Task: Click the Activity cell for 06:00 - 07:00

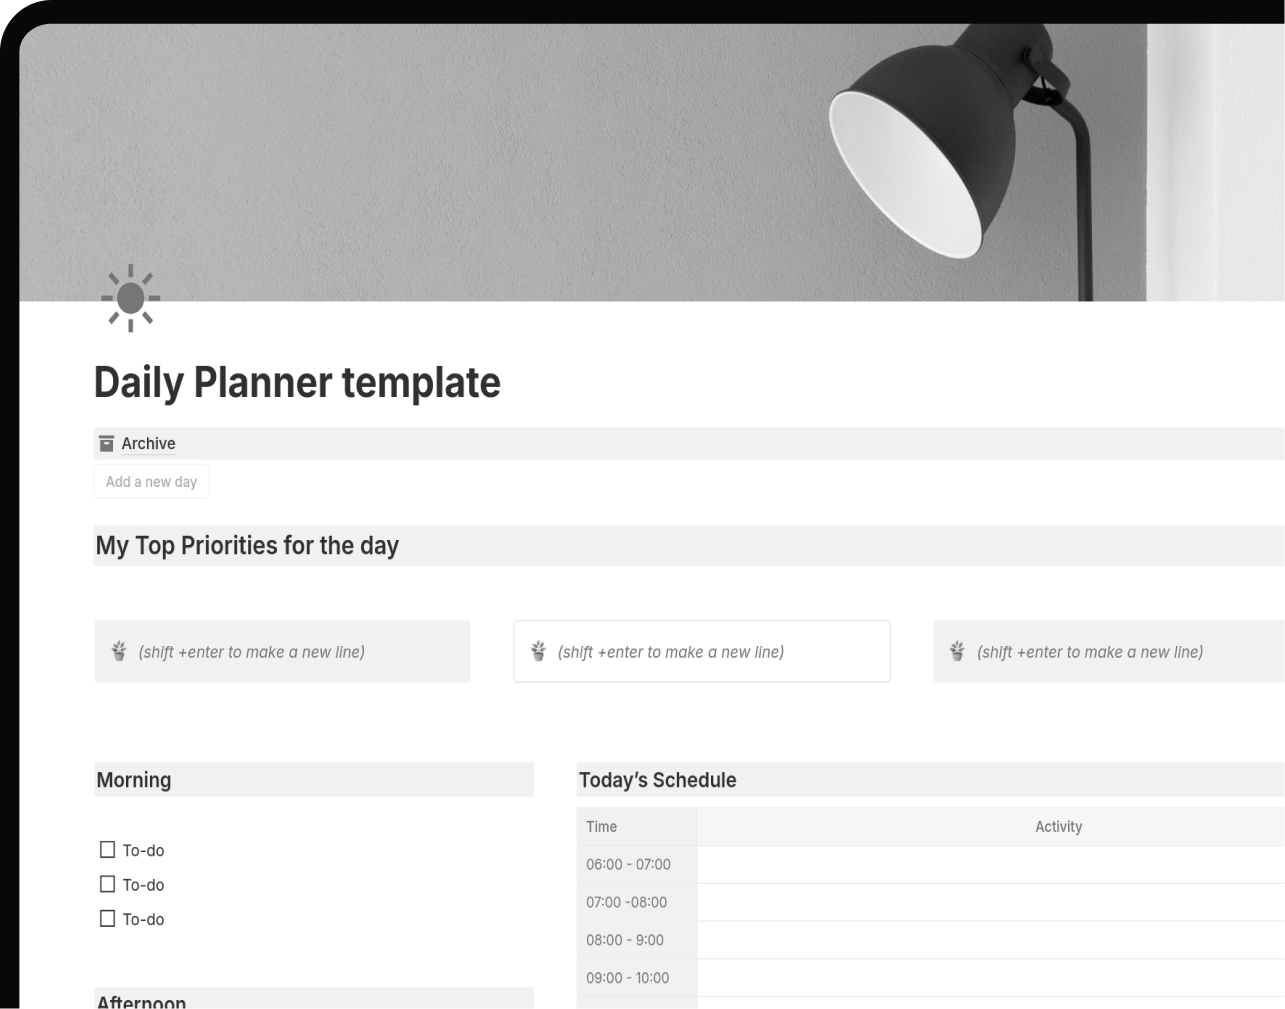Action: 990,865
